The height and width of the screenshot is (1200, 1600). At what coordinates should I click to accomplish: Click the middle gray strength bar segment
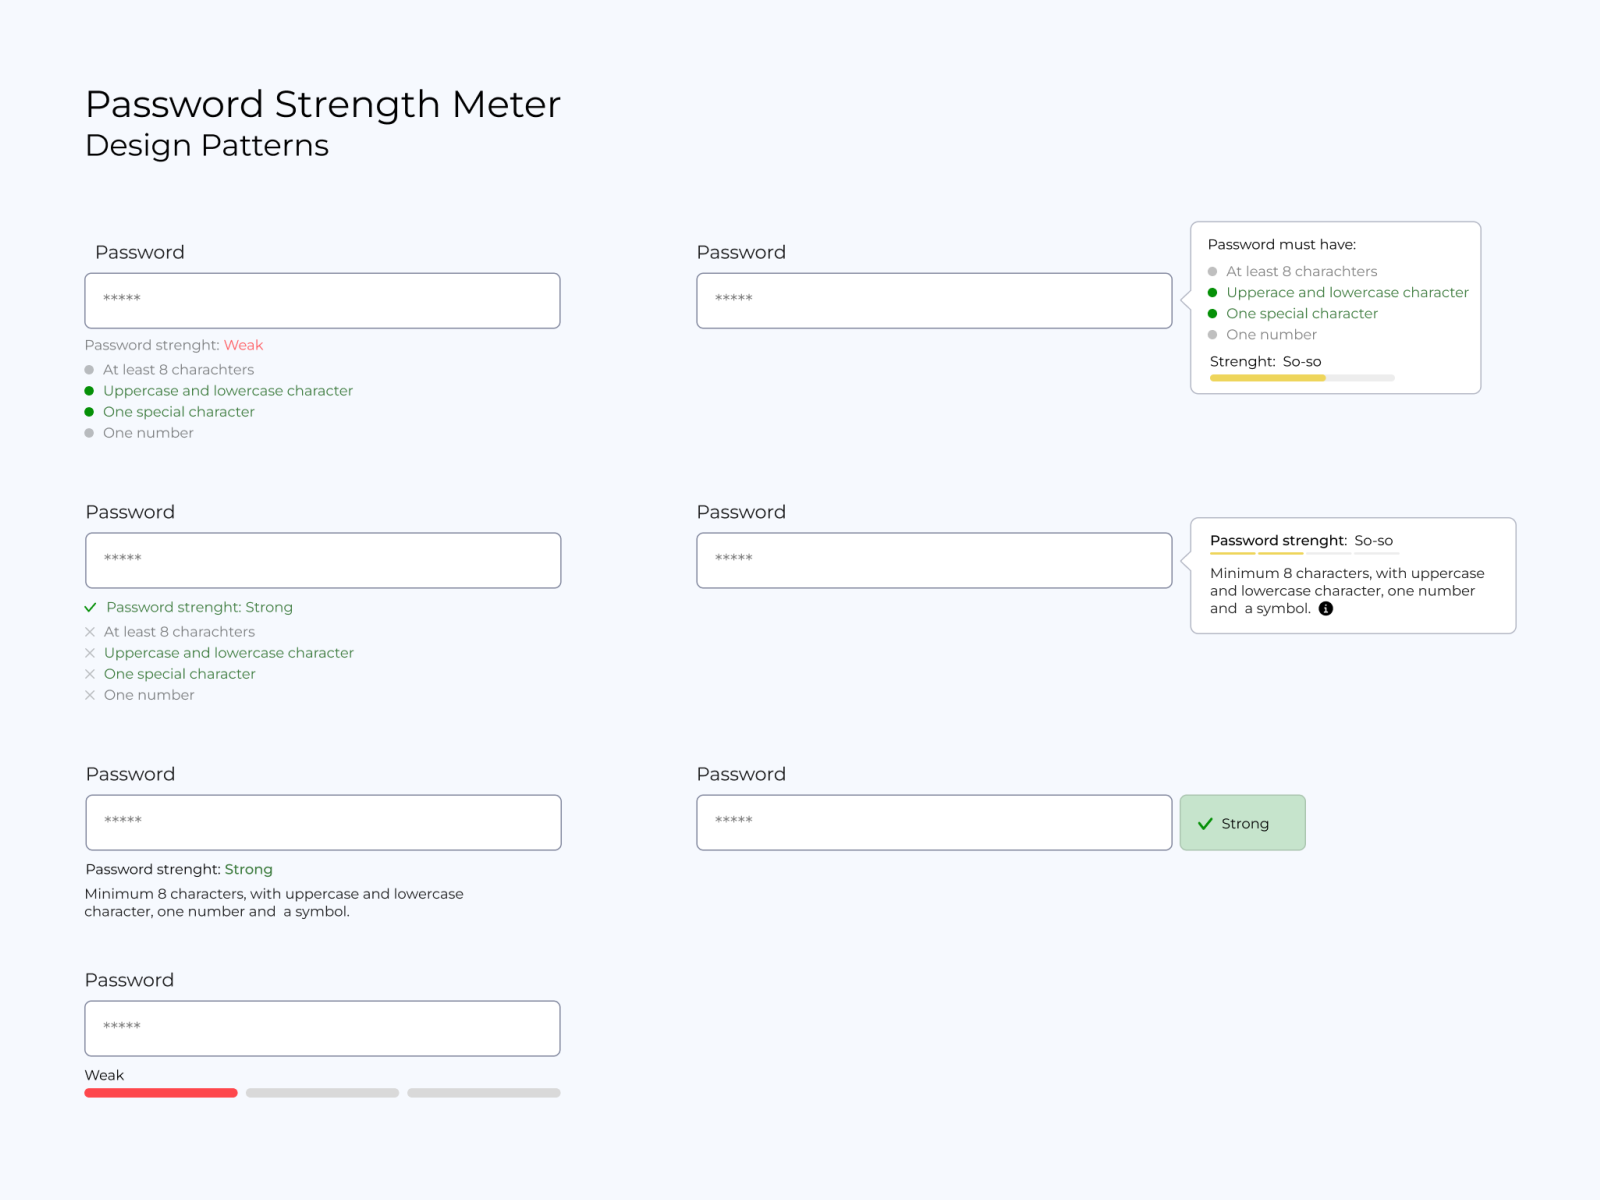322,1093
